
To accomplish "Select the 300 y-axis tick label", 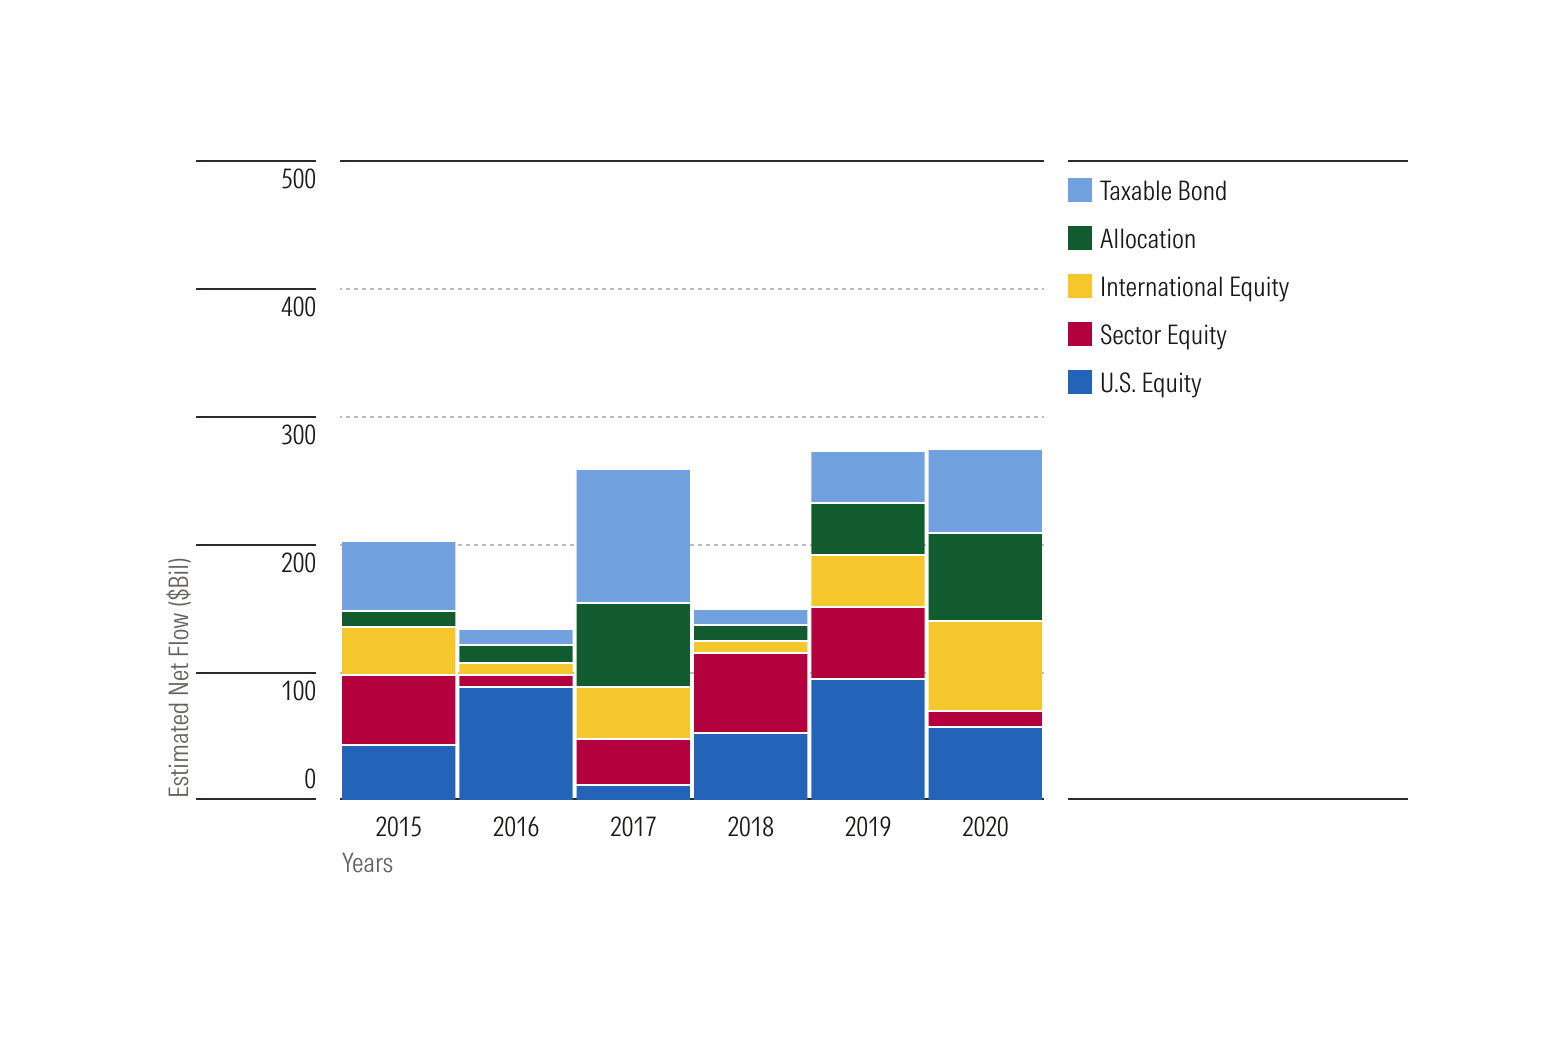I will pos(299,435).
